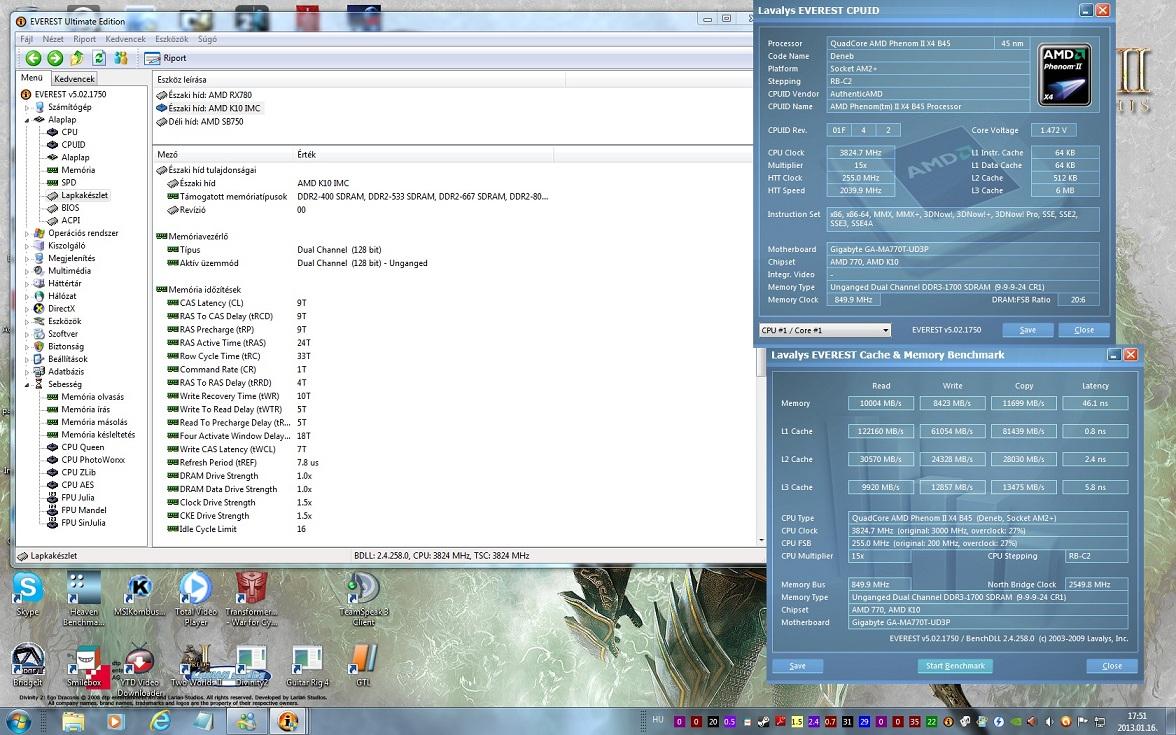This screenshot has width=1176, height=735.
Task: Click the Transformers War for Cybertron shortcut
Action: pyautogui.click(x=251, y=598)
